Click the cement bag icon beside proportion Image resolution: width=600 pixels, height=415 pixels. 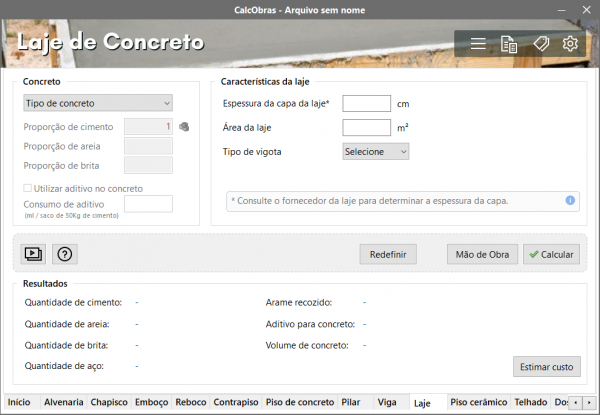184,127
